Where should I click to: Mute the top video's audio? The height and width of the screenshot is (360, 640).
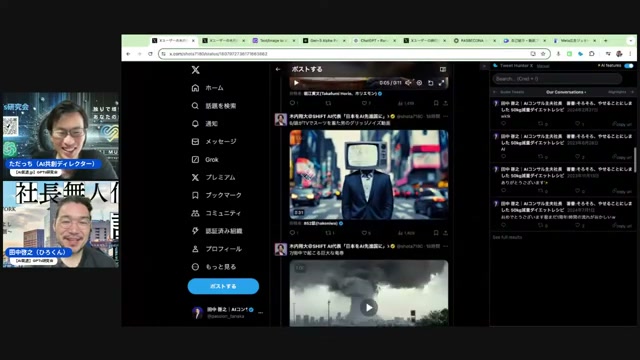click(408, 83)
